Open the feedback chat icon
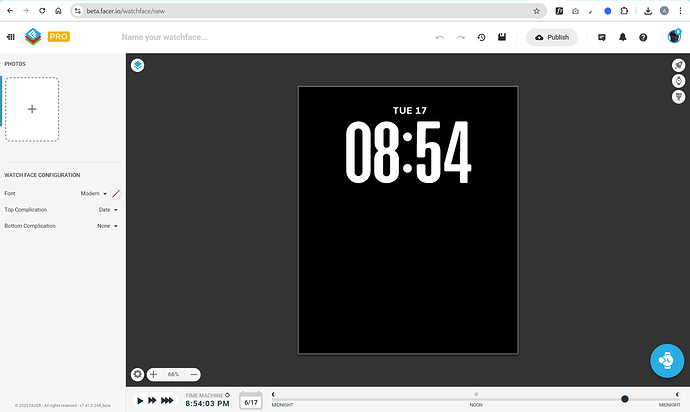 click(602, 37)
